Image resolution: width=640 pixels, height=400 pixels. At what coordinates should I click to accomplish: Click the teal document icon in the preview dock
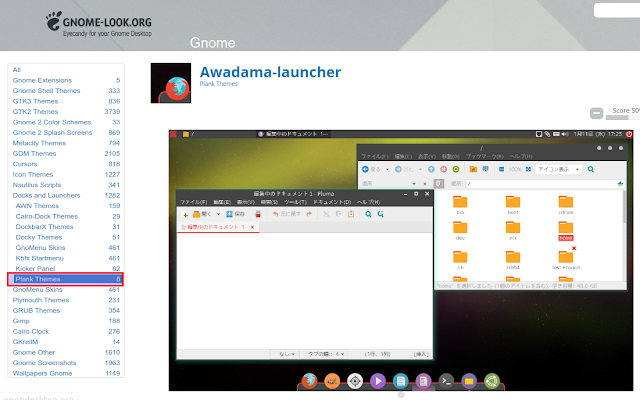tap(401, 381)
